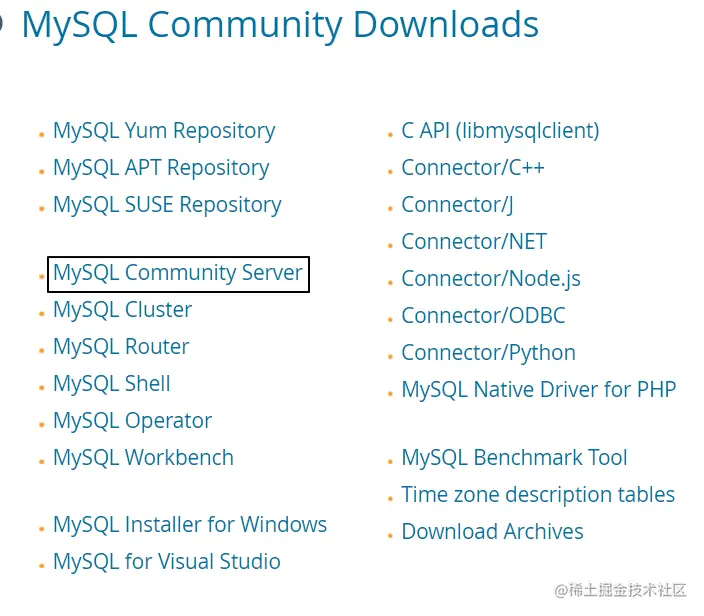Open the Connector/NET link
Viewport: 704px width, 616px height.
click(474, 242)
